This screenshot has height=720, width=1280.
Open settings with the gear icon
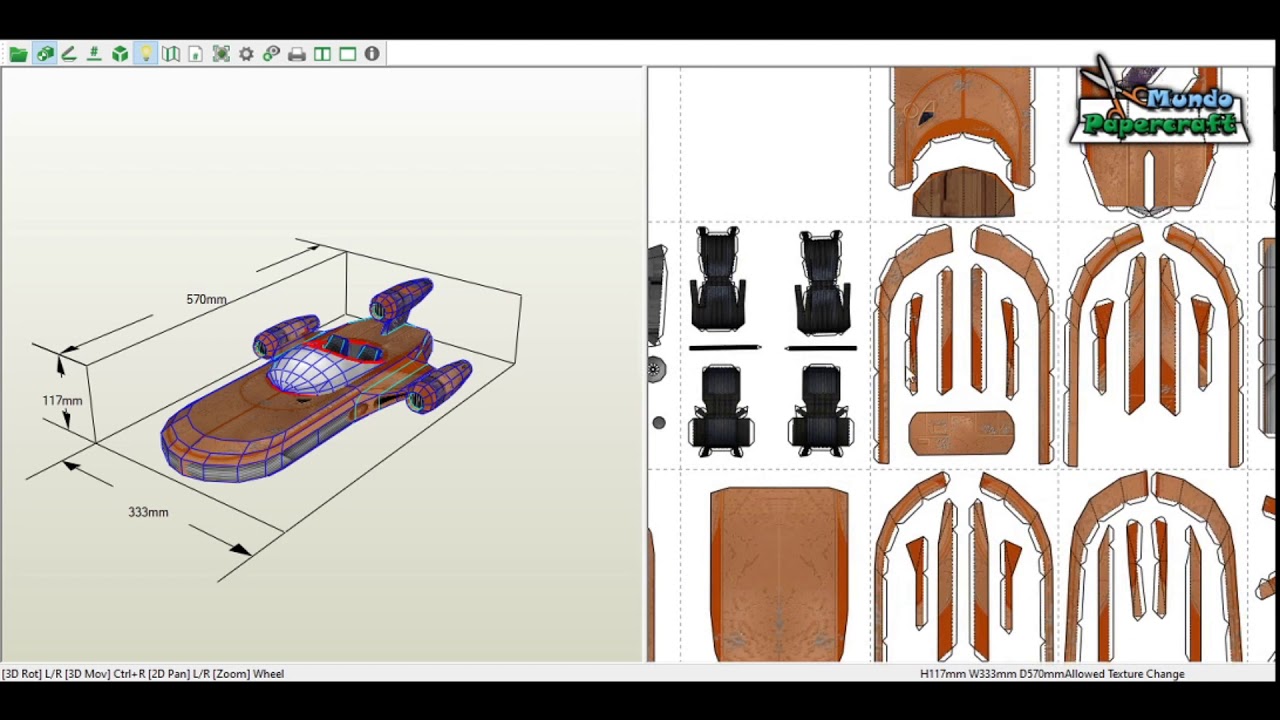click(246, 54)
